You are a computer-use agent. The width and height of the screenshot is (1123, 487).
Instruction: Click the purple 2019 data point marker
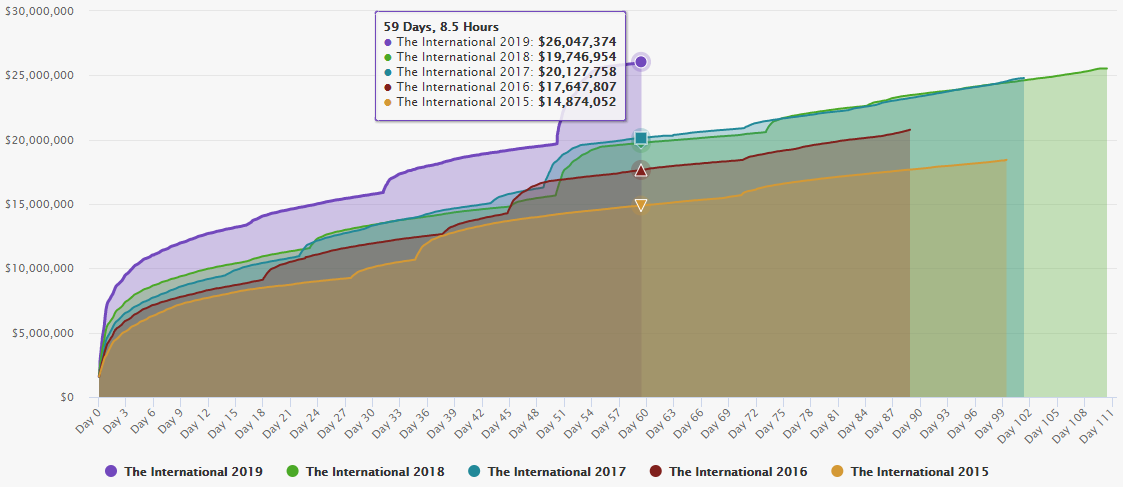[641, 62]
